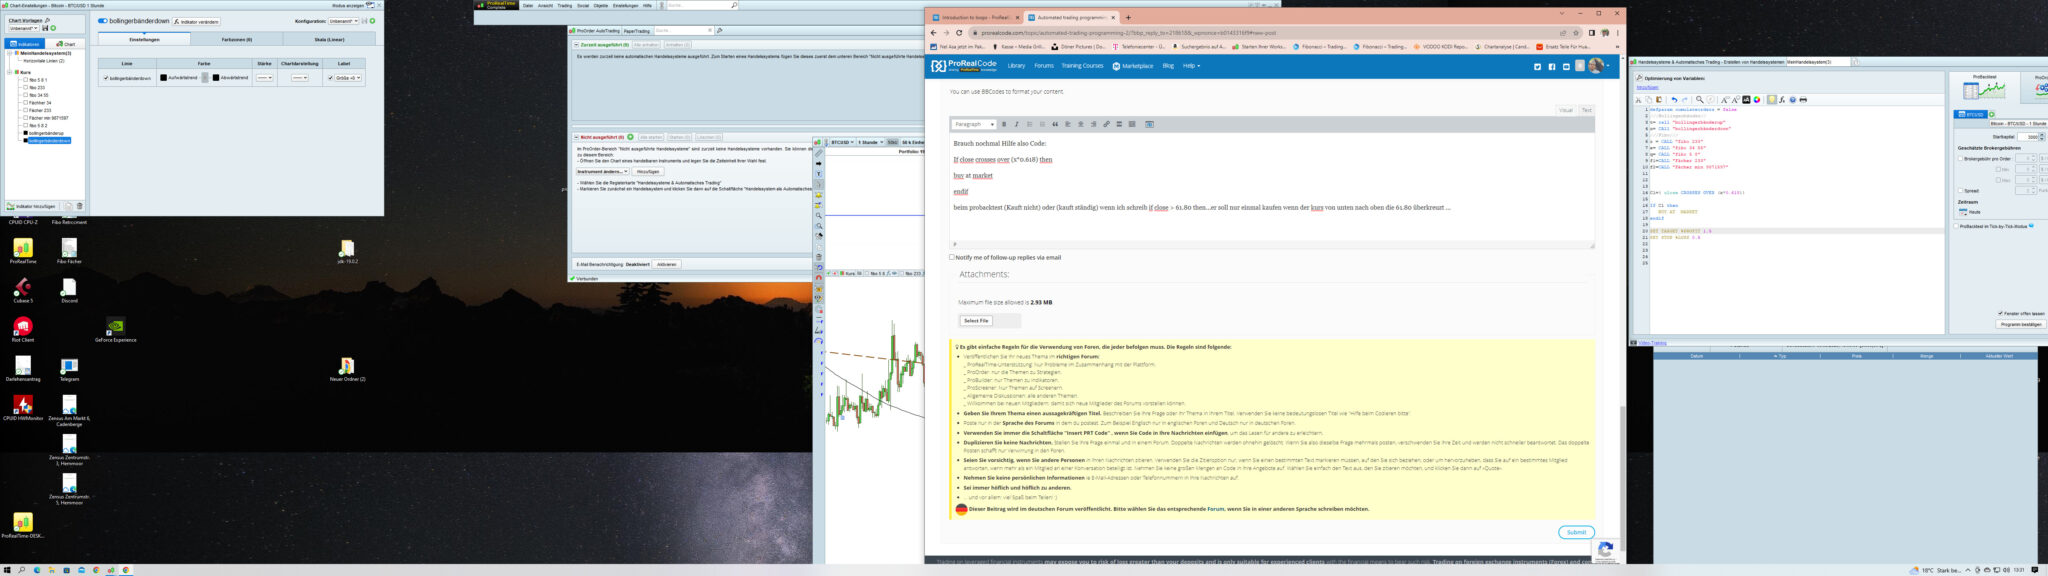This screenshot has height=576, width=2048.
Task: Open the PaperTrading tab in ProOrder window
Action: (637, 31)
